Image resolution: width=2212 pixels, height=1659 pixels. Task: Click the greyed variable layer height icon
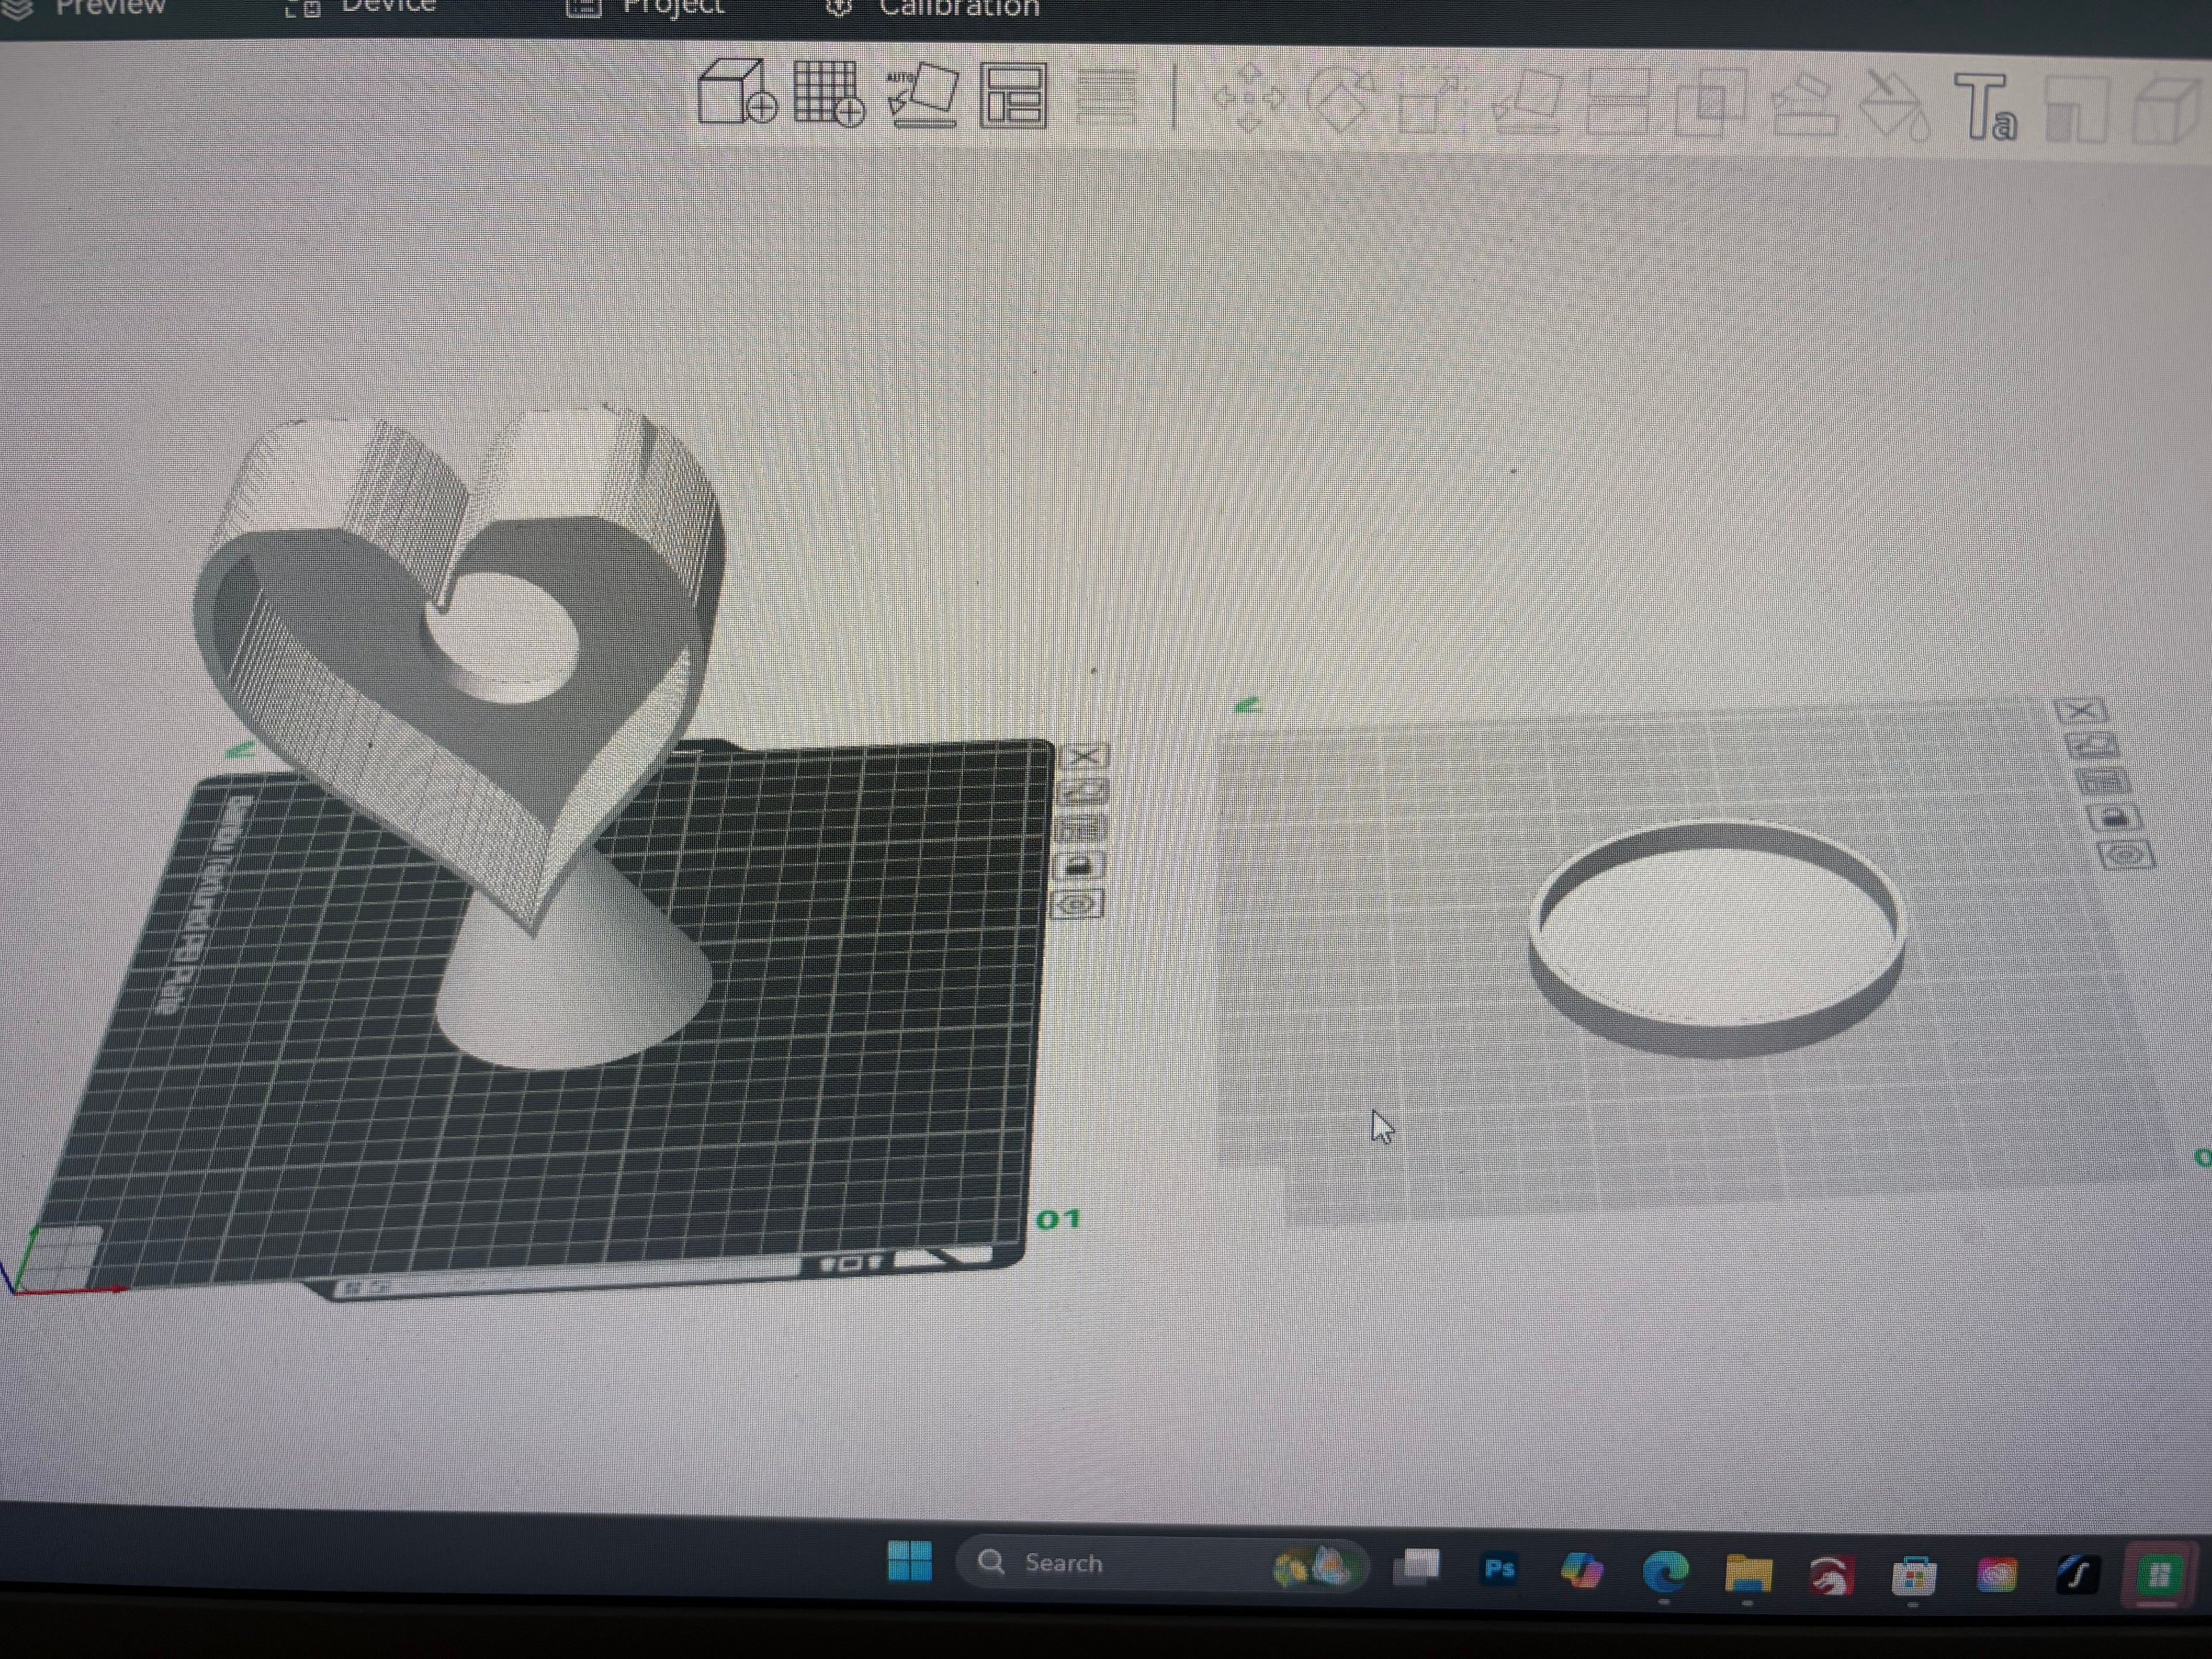1106,97
